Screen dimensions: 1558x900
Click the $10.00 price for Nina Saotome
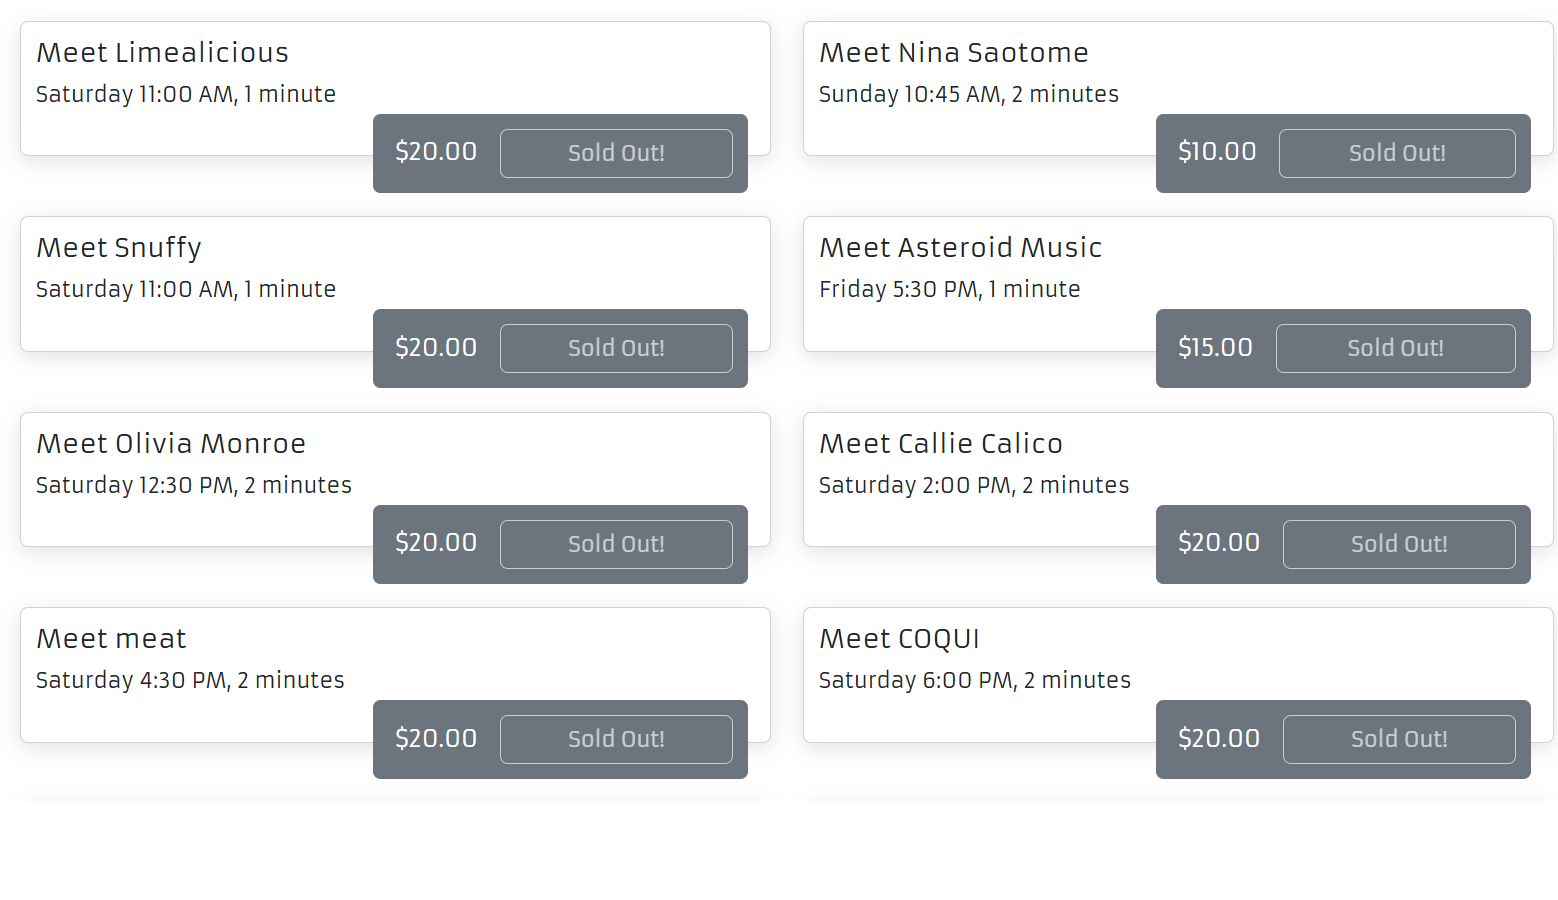pos(1217,152)
